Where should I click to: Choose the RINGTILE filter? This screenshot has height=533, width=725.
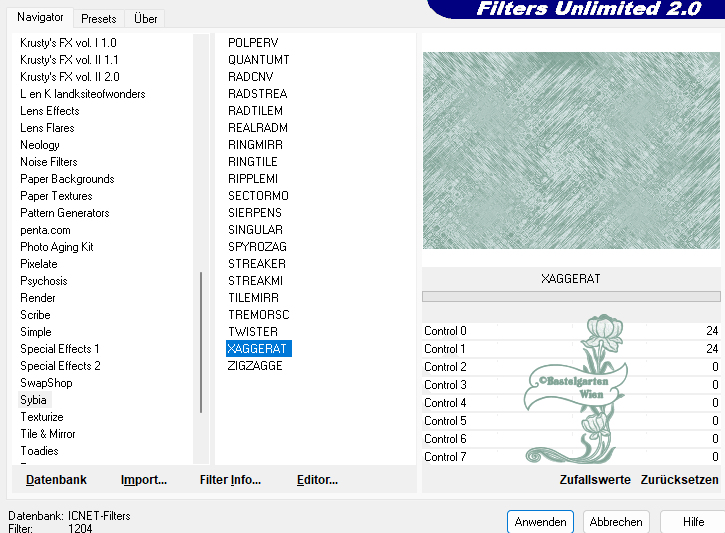click(253, 162)
